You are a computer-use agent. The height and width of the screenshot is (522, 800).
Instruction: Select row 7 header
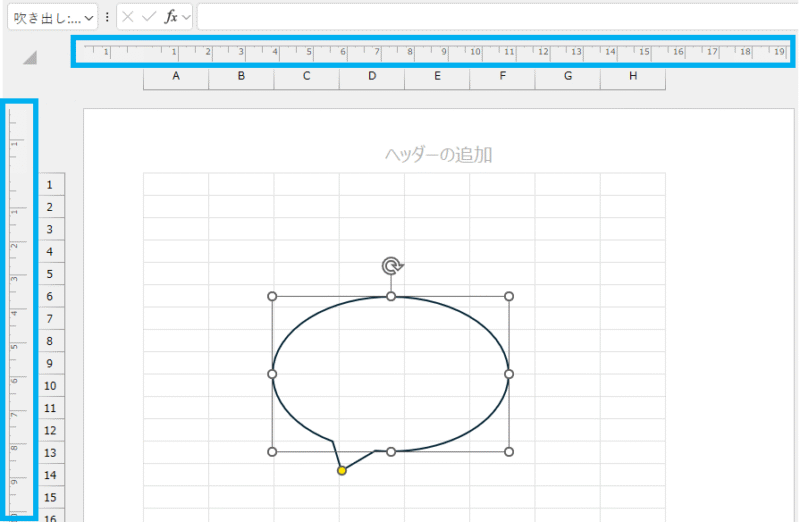[x=52, y=318]
